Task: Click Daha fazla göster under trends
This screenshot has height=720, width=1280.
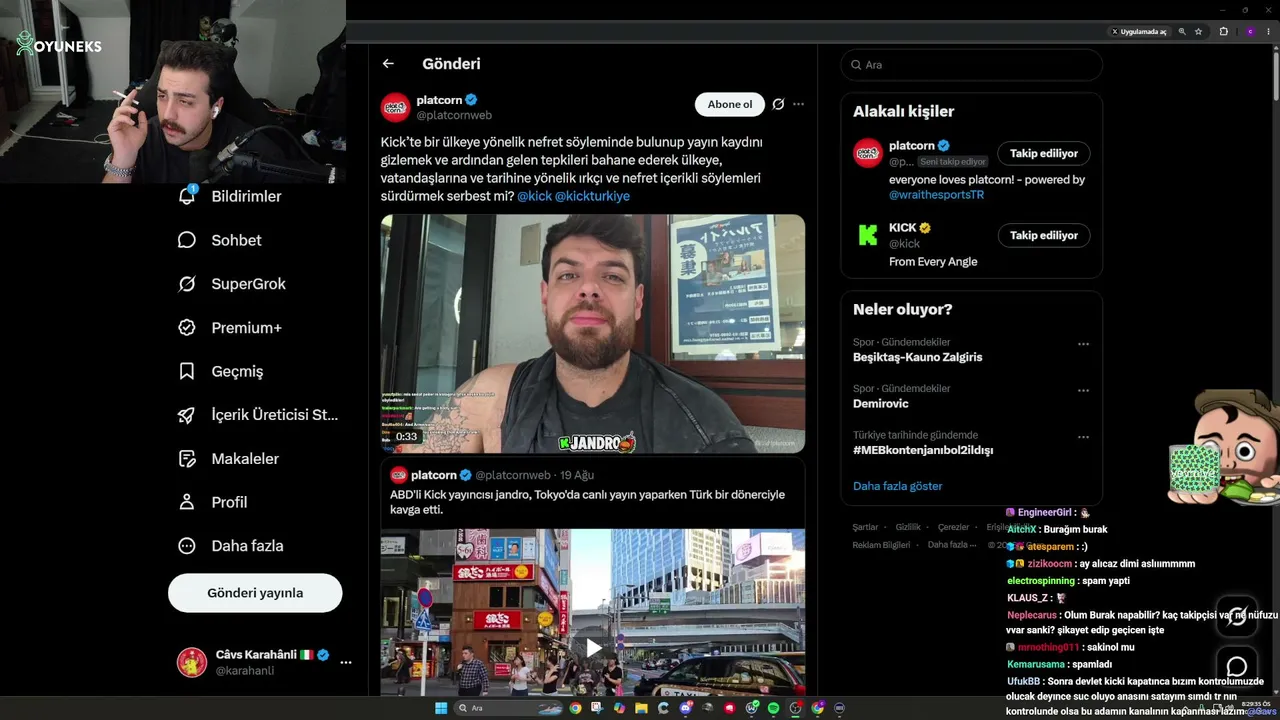Action: [897, 486]
